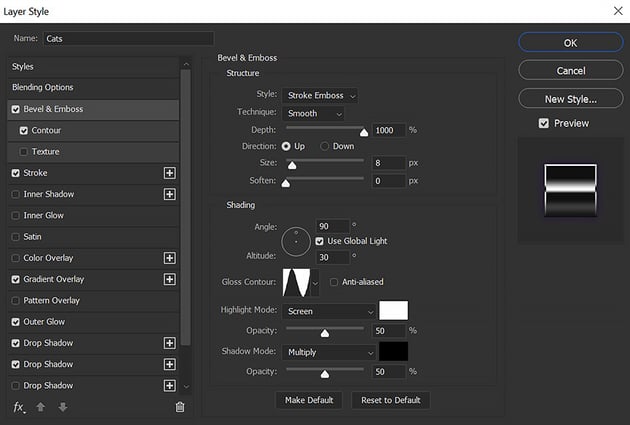This screenshot has height=425, width=630.
Task: Click the trash delete effect icon
Action: coord(180,407)
